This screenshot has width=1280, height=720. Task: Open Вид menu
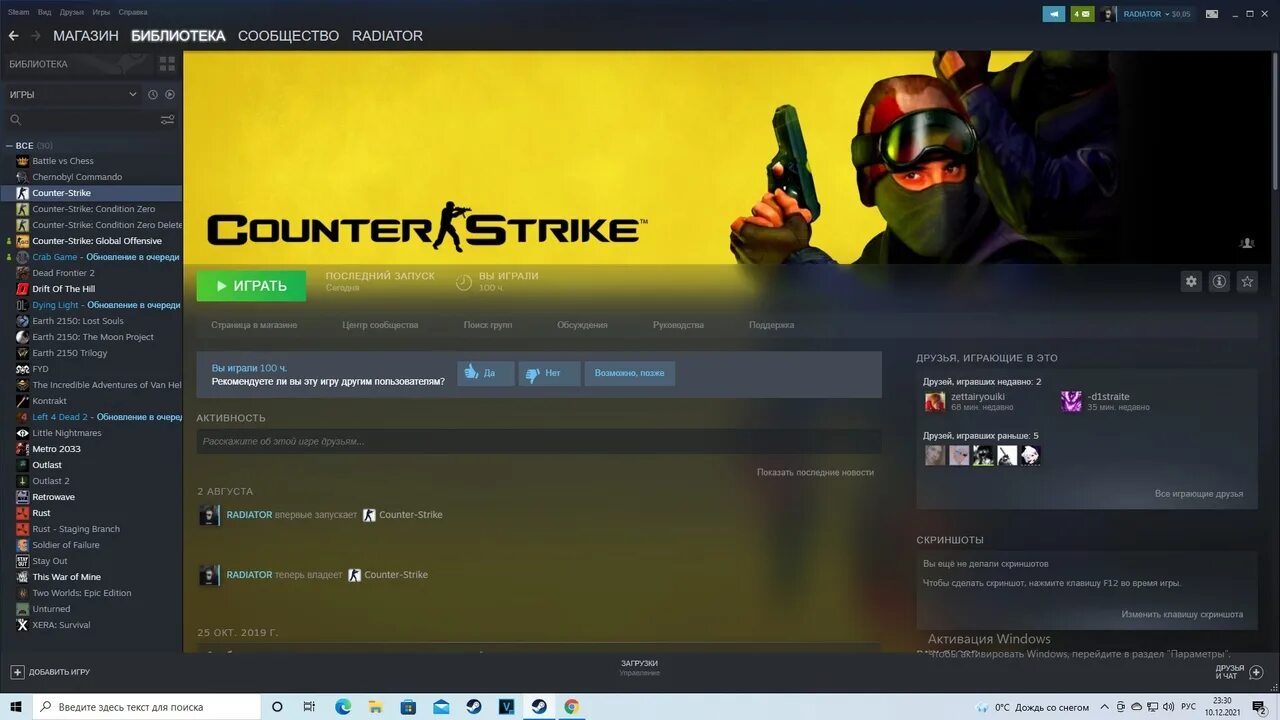(x=44, y=12)
